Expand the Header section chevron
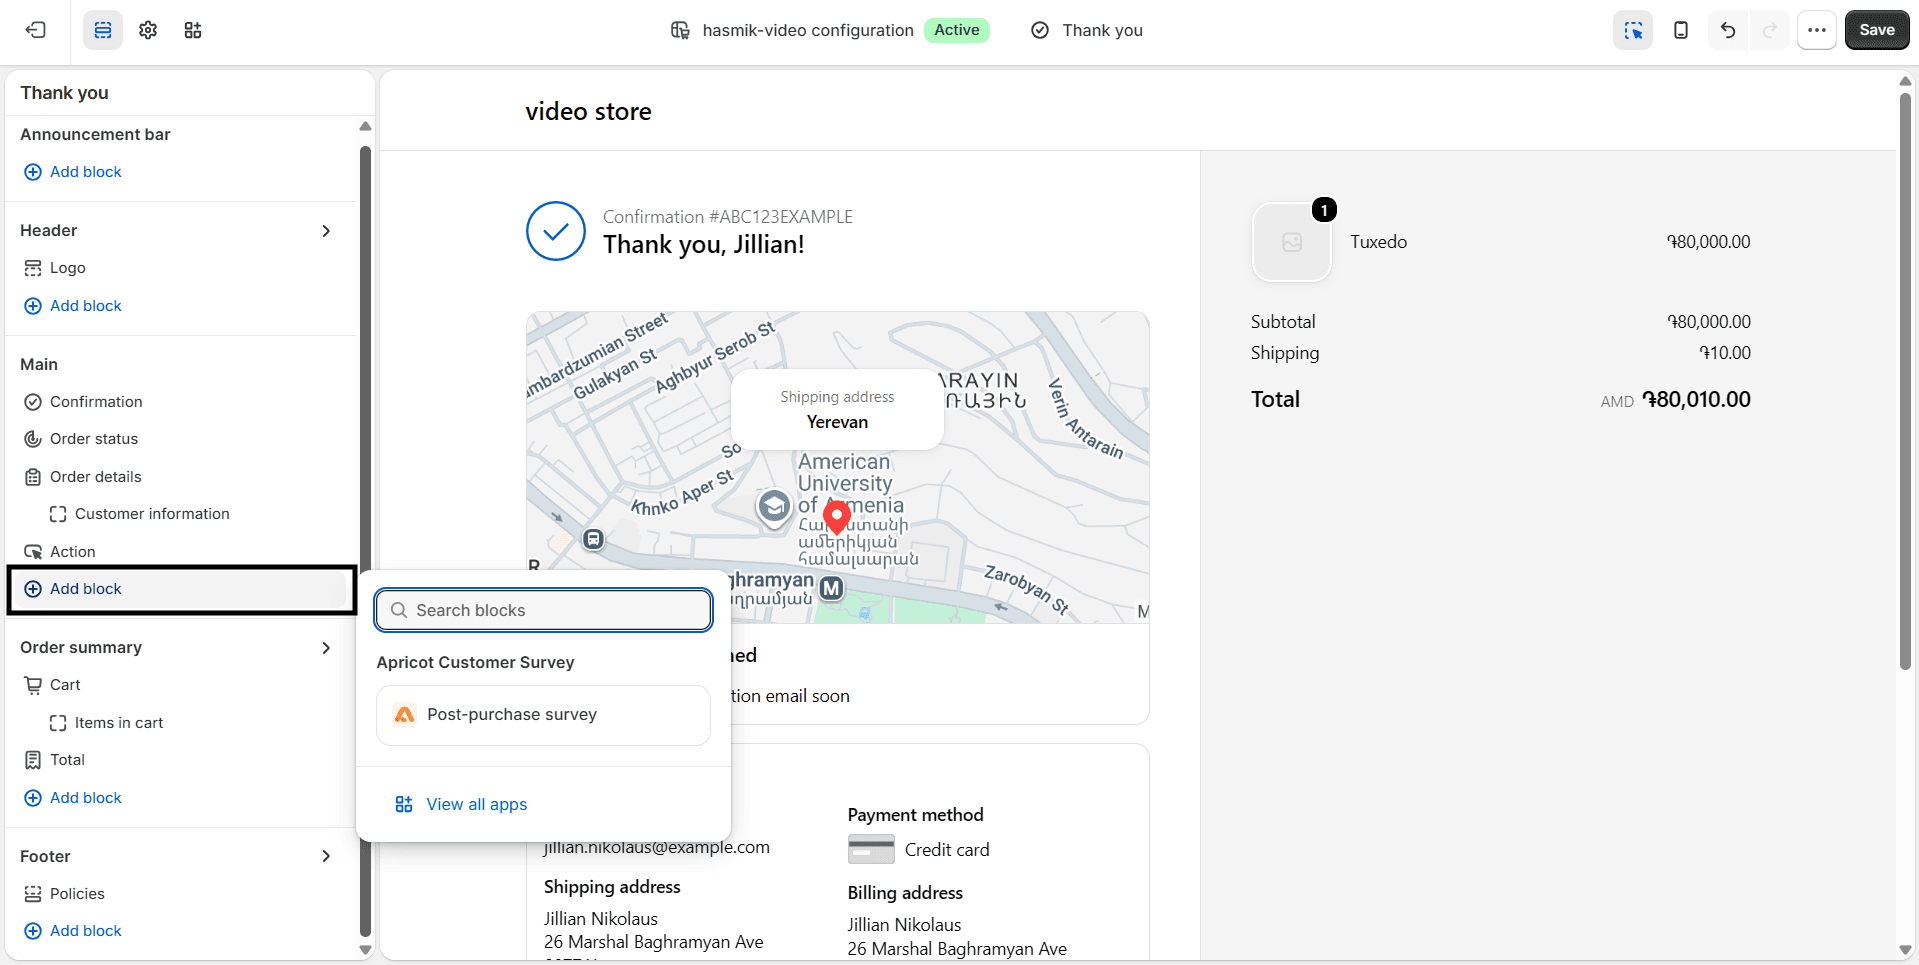This screenshot has height=965, width=1919. 326,231
